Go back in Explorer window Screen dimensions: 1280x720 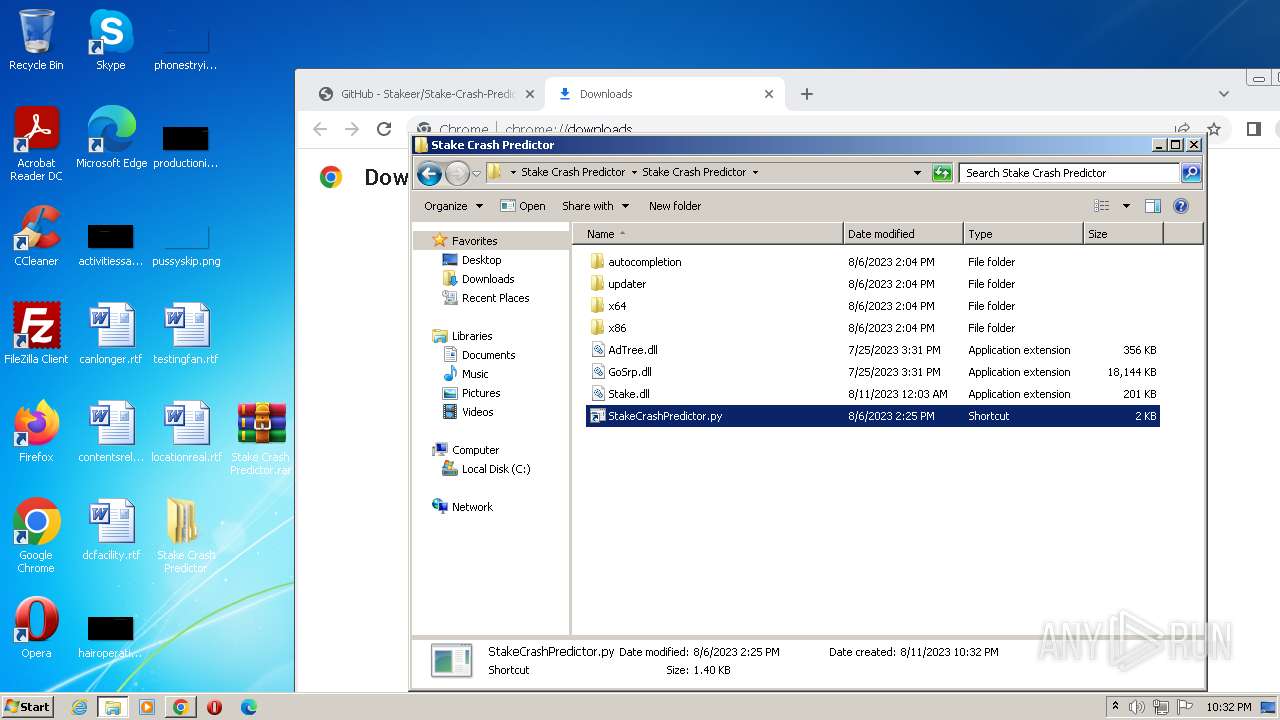tap(430, 173)
